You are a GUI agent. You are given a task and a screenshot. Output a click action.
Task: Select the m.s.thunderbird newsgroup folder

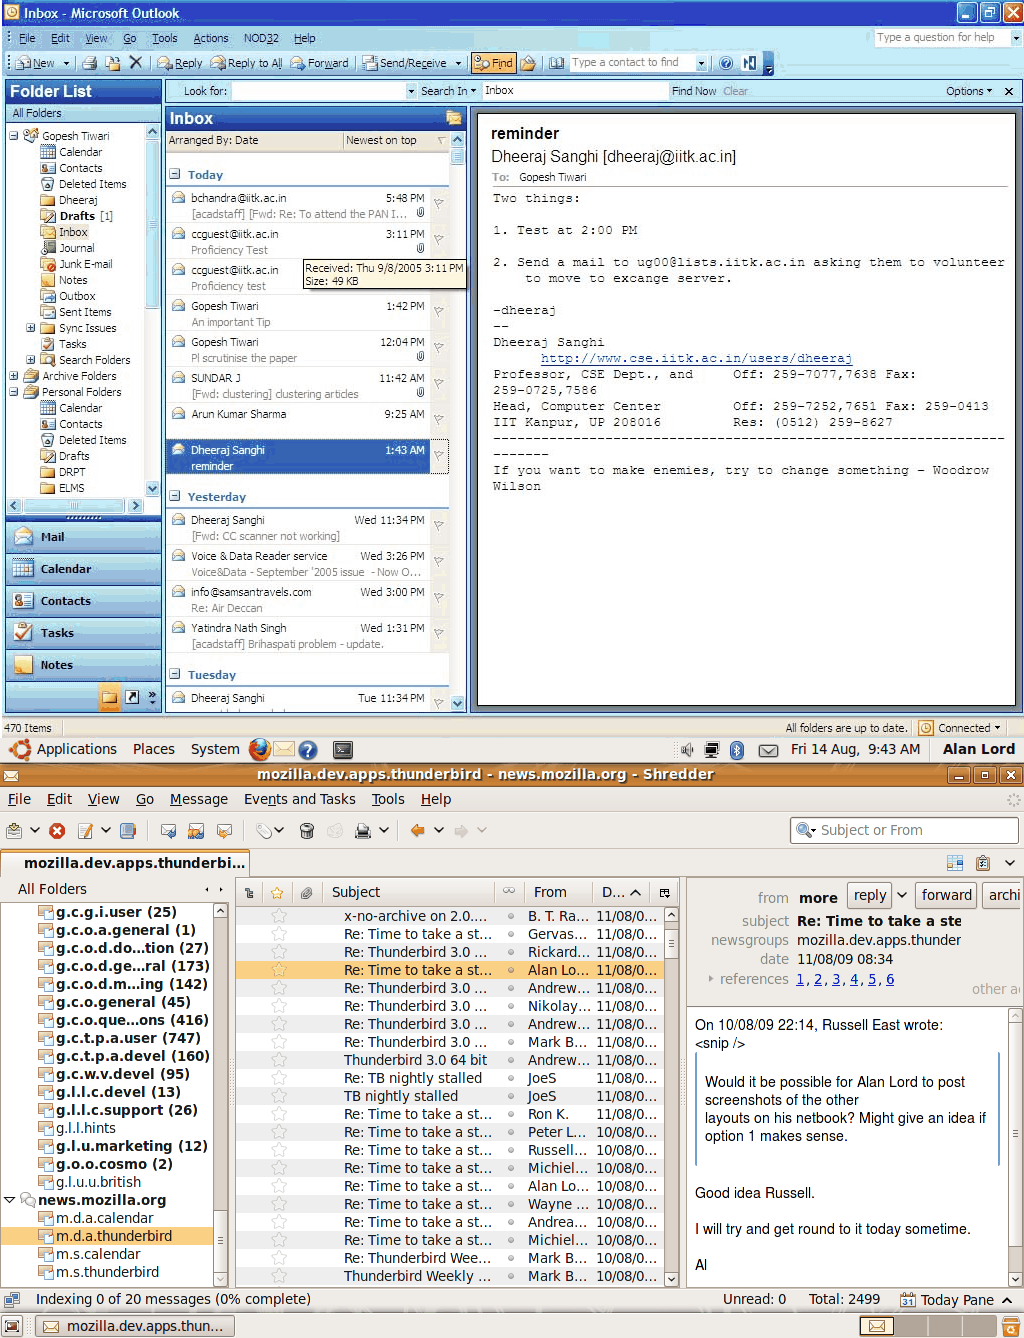coord(107,1272)
